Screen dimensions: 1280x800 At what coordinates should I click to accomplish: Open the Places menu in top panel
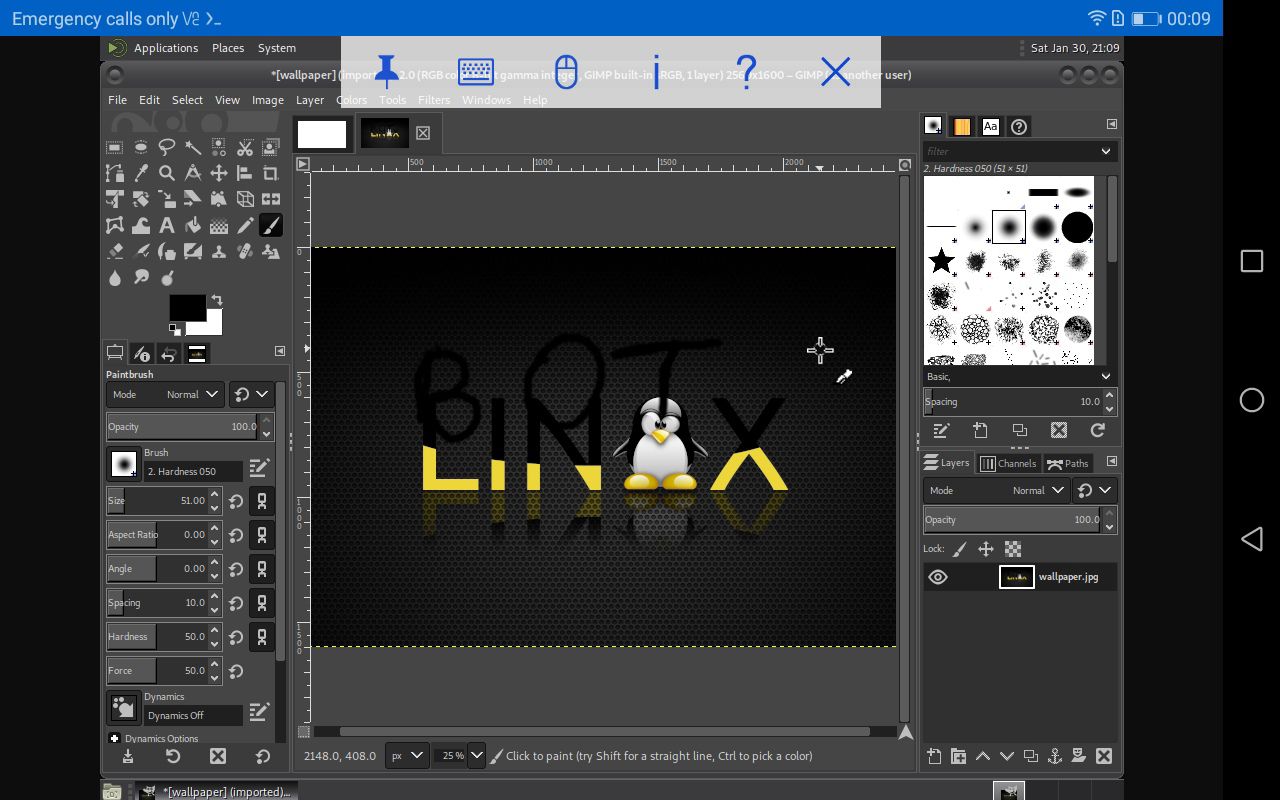pyautogui.click(x=228, y=48)
